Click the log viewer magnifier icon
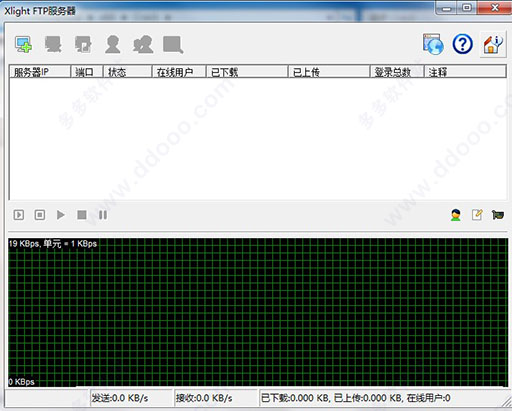Image resolution: width=512 pixels, height=411 pixels. (173, 44)
